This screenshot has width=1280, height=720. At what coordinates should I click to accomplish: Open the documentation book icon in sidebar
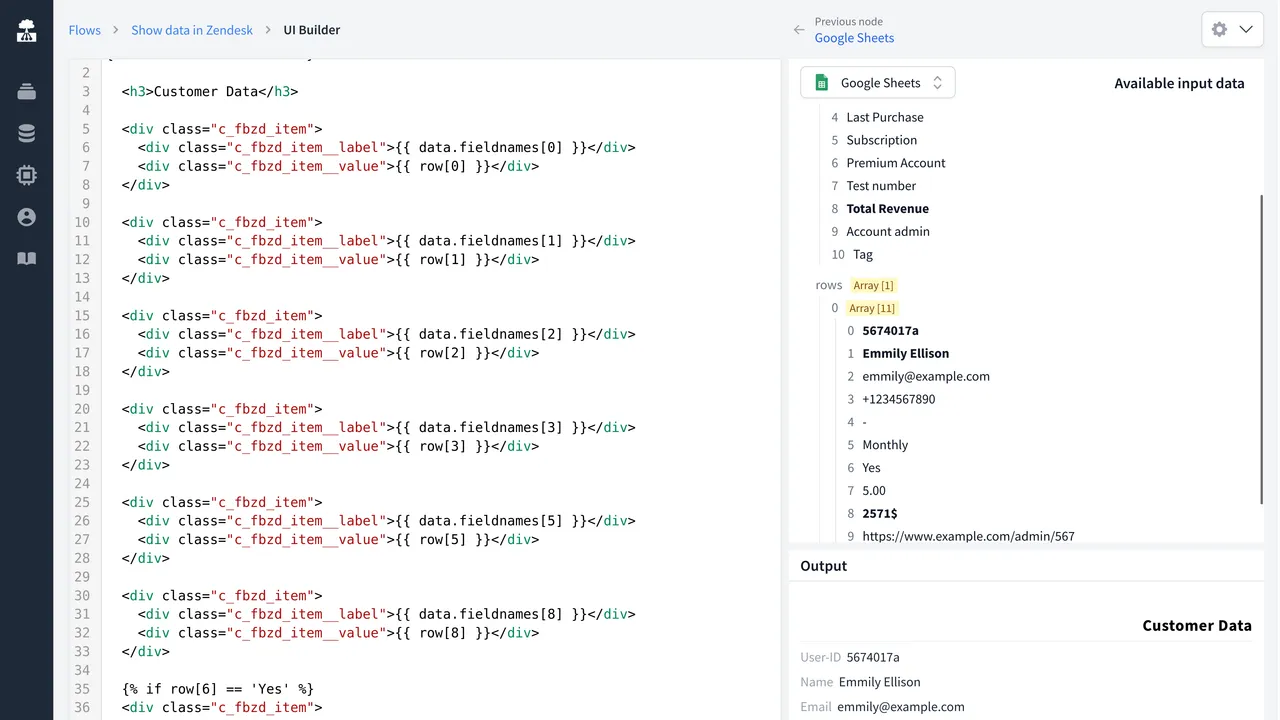coord(27,259)
